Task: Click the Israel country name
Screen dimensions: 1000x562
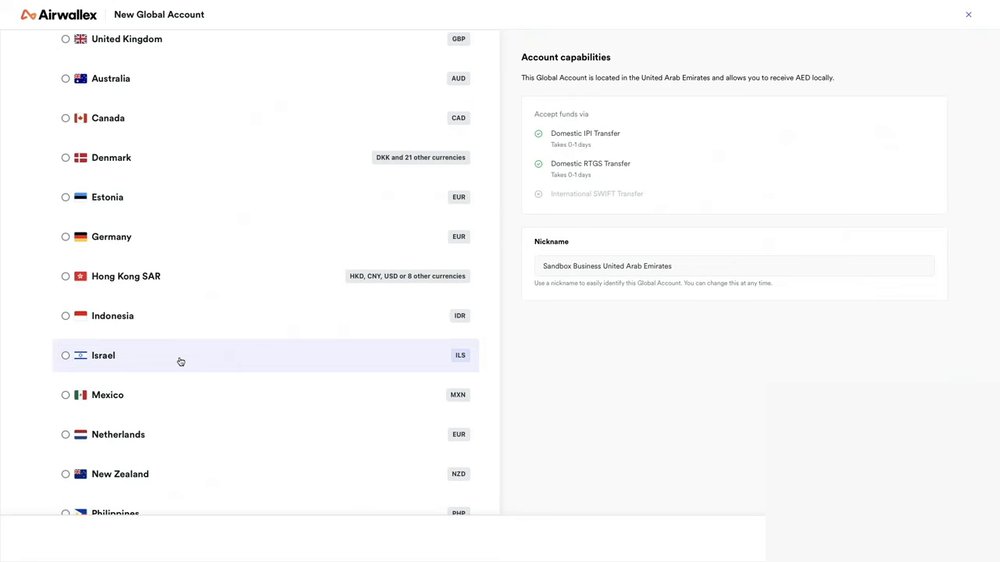Action: 103,355
